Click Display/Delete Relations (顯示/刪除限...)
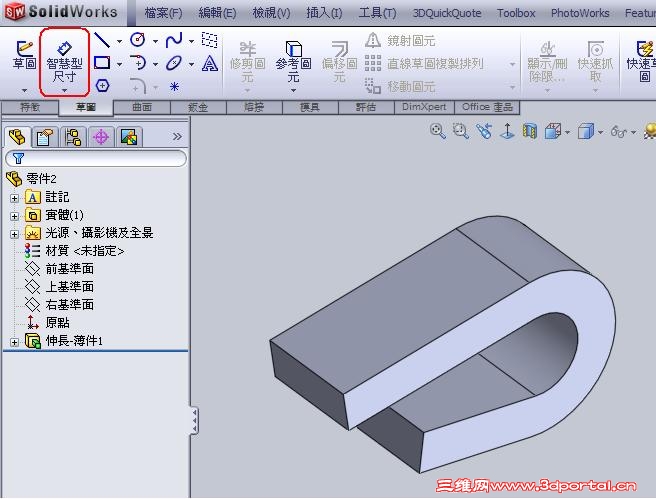This screenshot has height=499, width=656. pyautogui.click(x=547, y=61)
